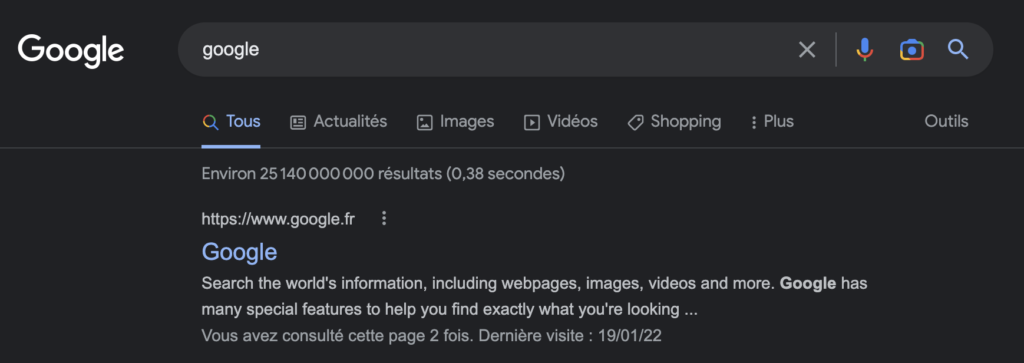The image size is (1024, 363).
Task: Click the Vidéos play icon
Action: pyautogui.click(x=532, y=122)
